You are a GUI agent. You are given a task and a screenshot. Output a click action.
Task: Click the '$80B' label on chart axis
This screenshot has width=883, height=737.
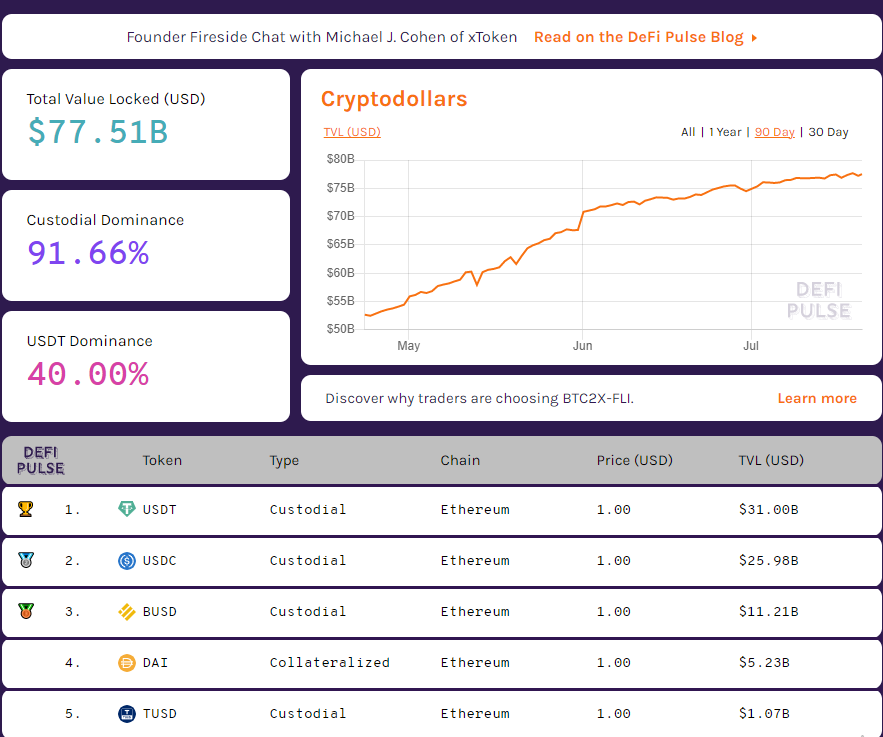[x=340, y=159]
